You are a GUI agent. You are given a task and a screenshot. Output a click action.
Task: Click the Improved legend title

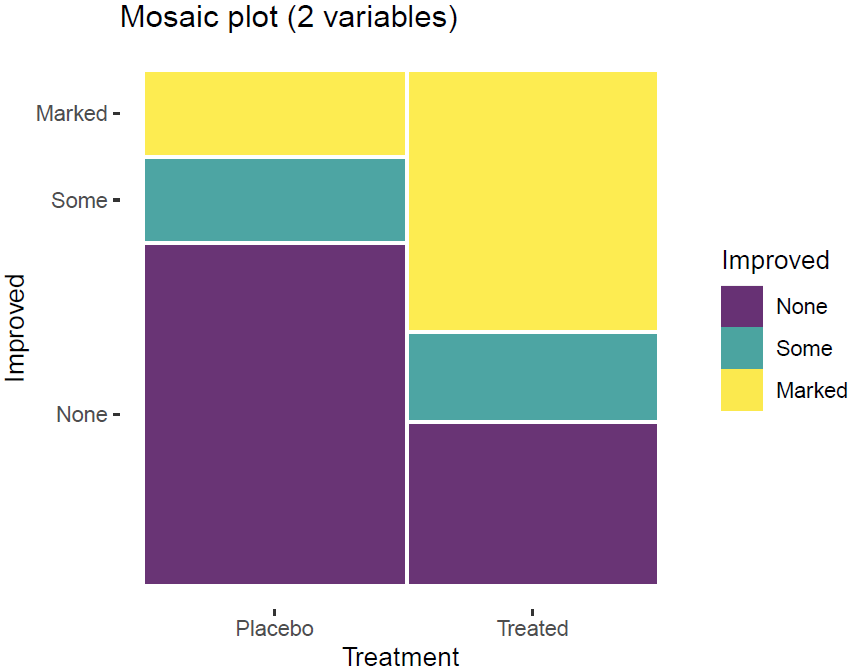coord(776,261)
